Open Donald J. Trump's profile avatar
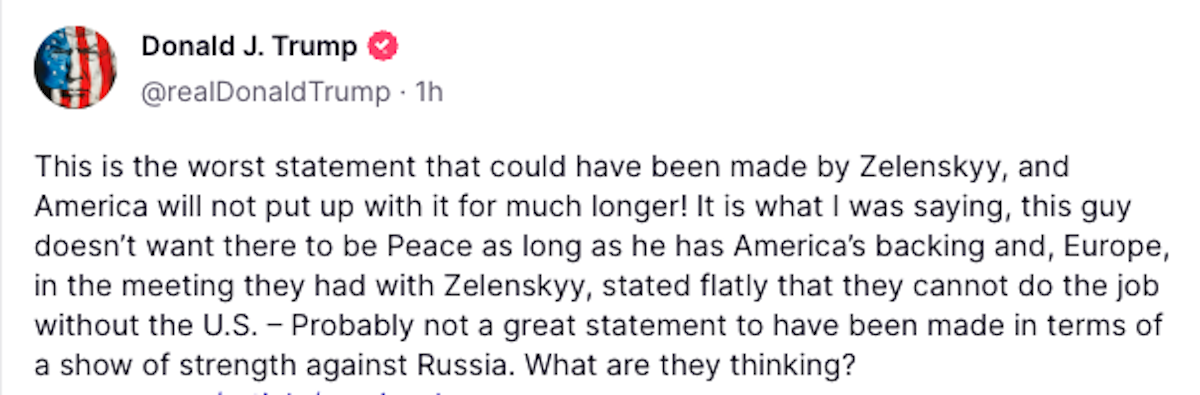The image size is (1200, 395). pos(75,68)
